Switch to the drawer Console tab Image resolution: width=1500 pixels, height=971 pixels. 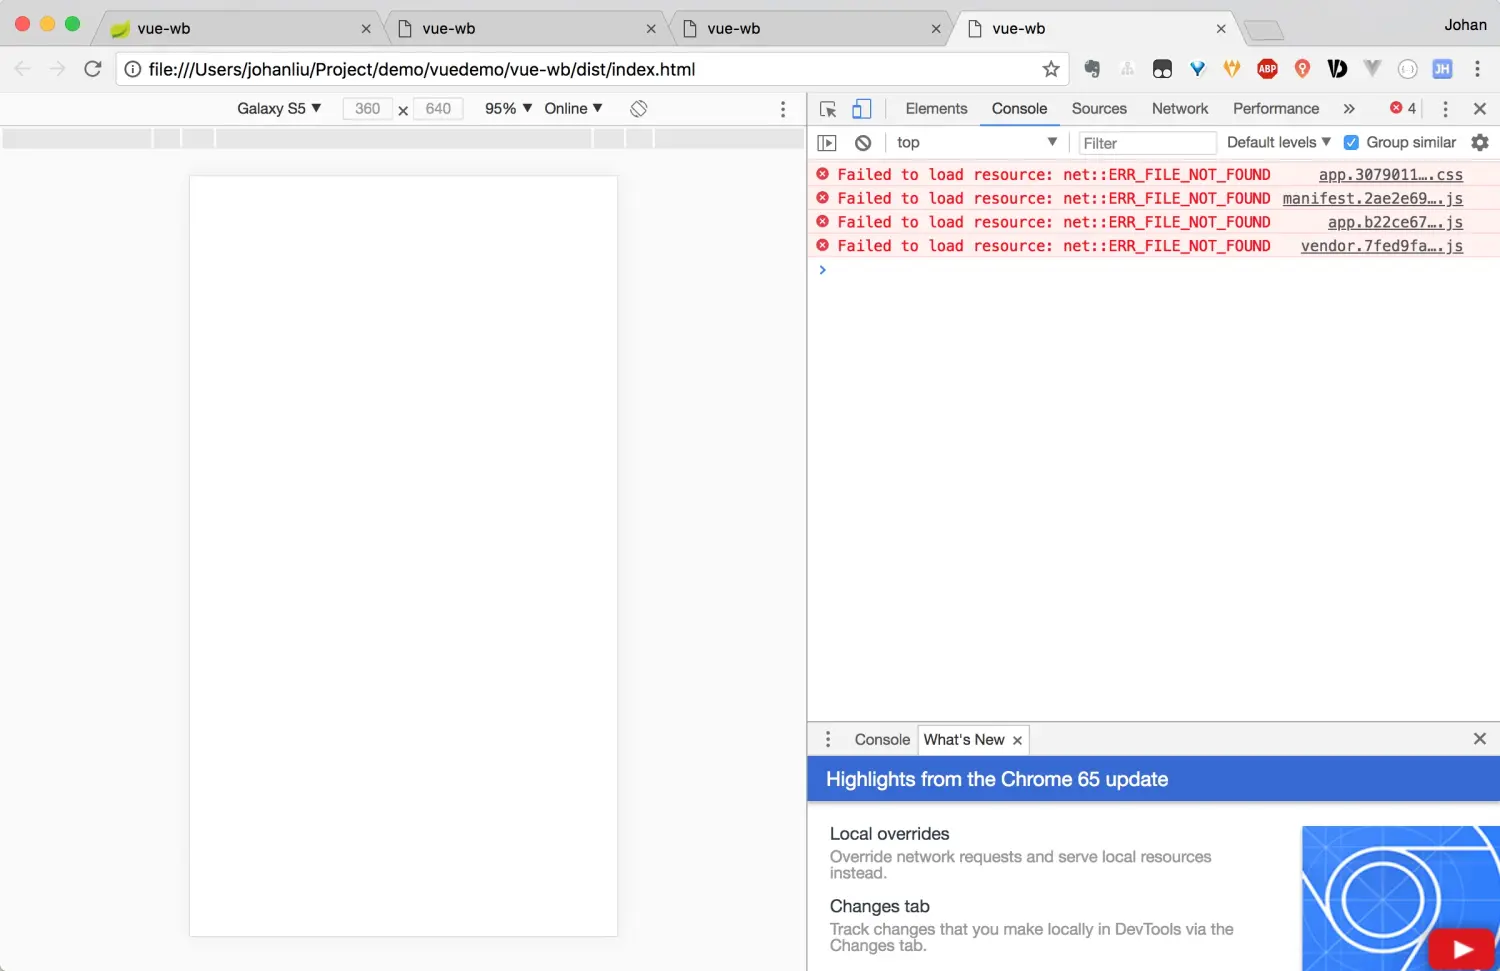pos(882,739)
